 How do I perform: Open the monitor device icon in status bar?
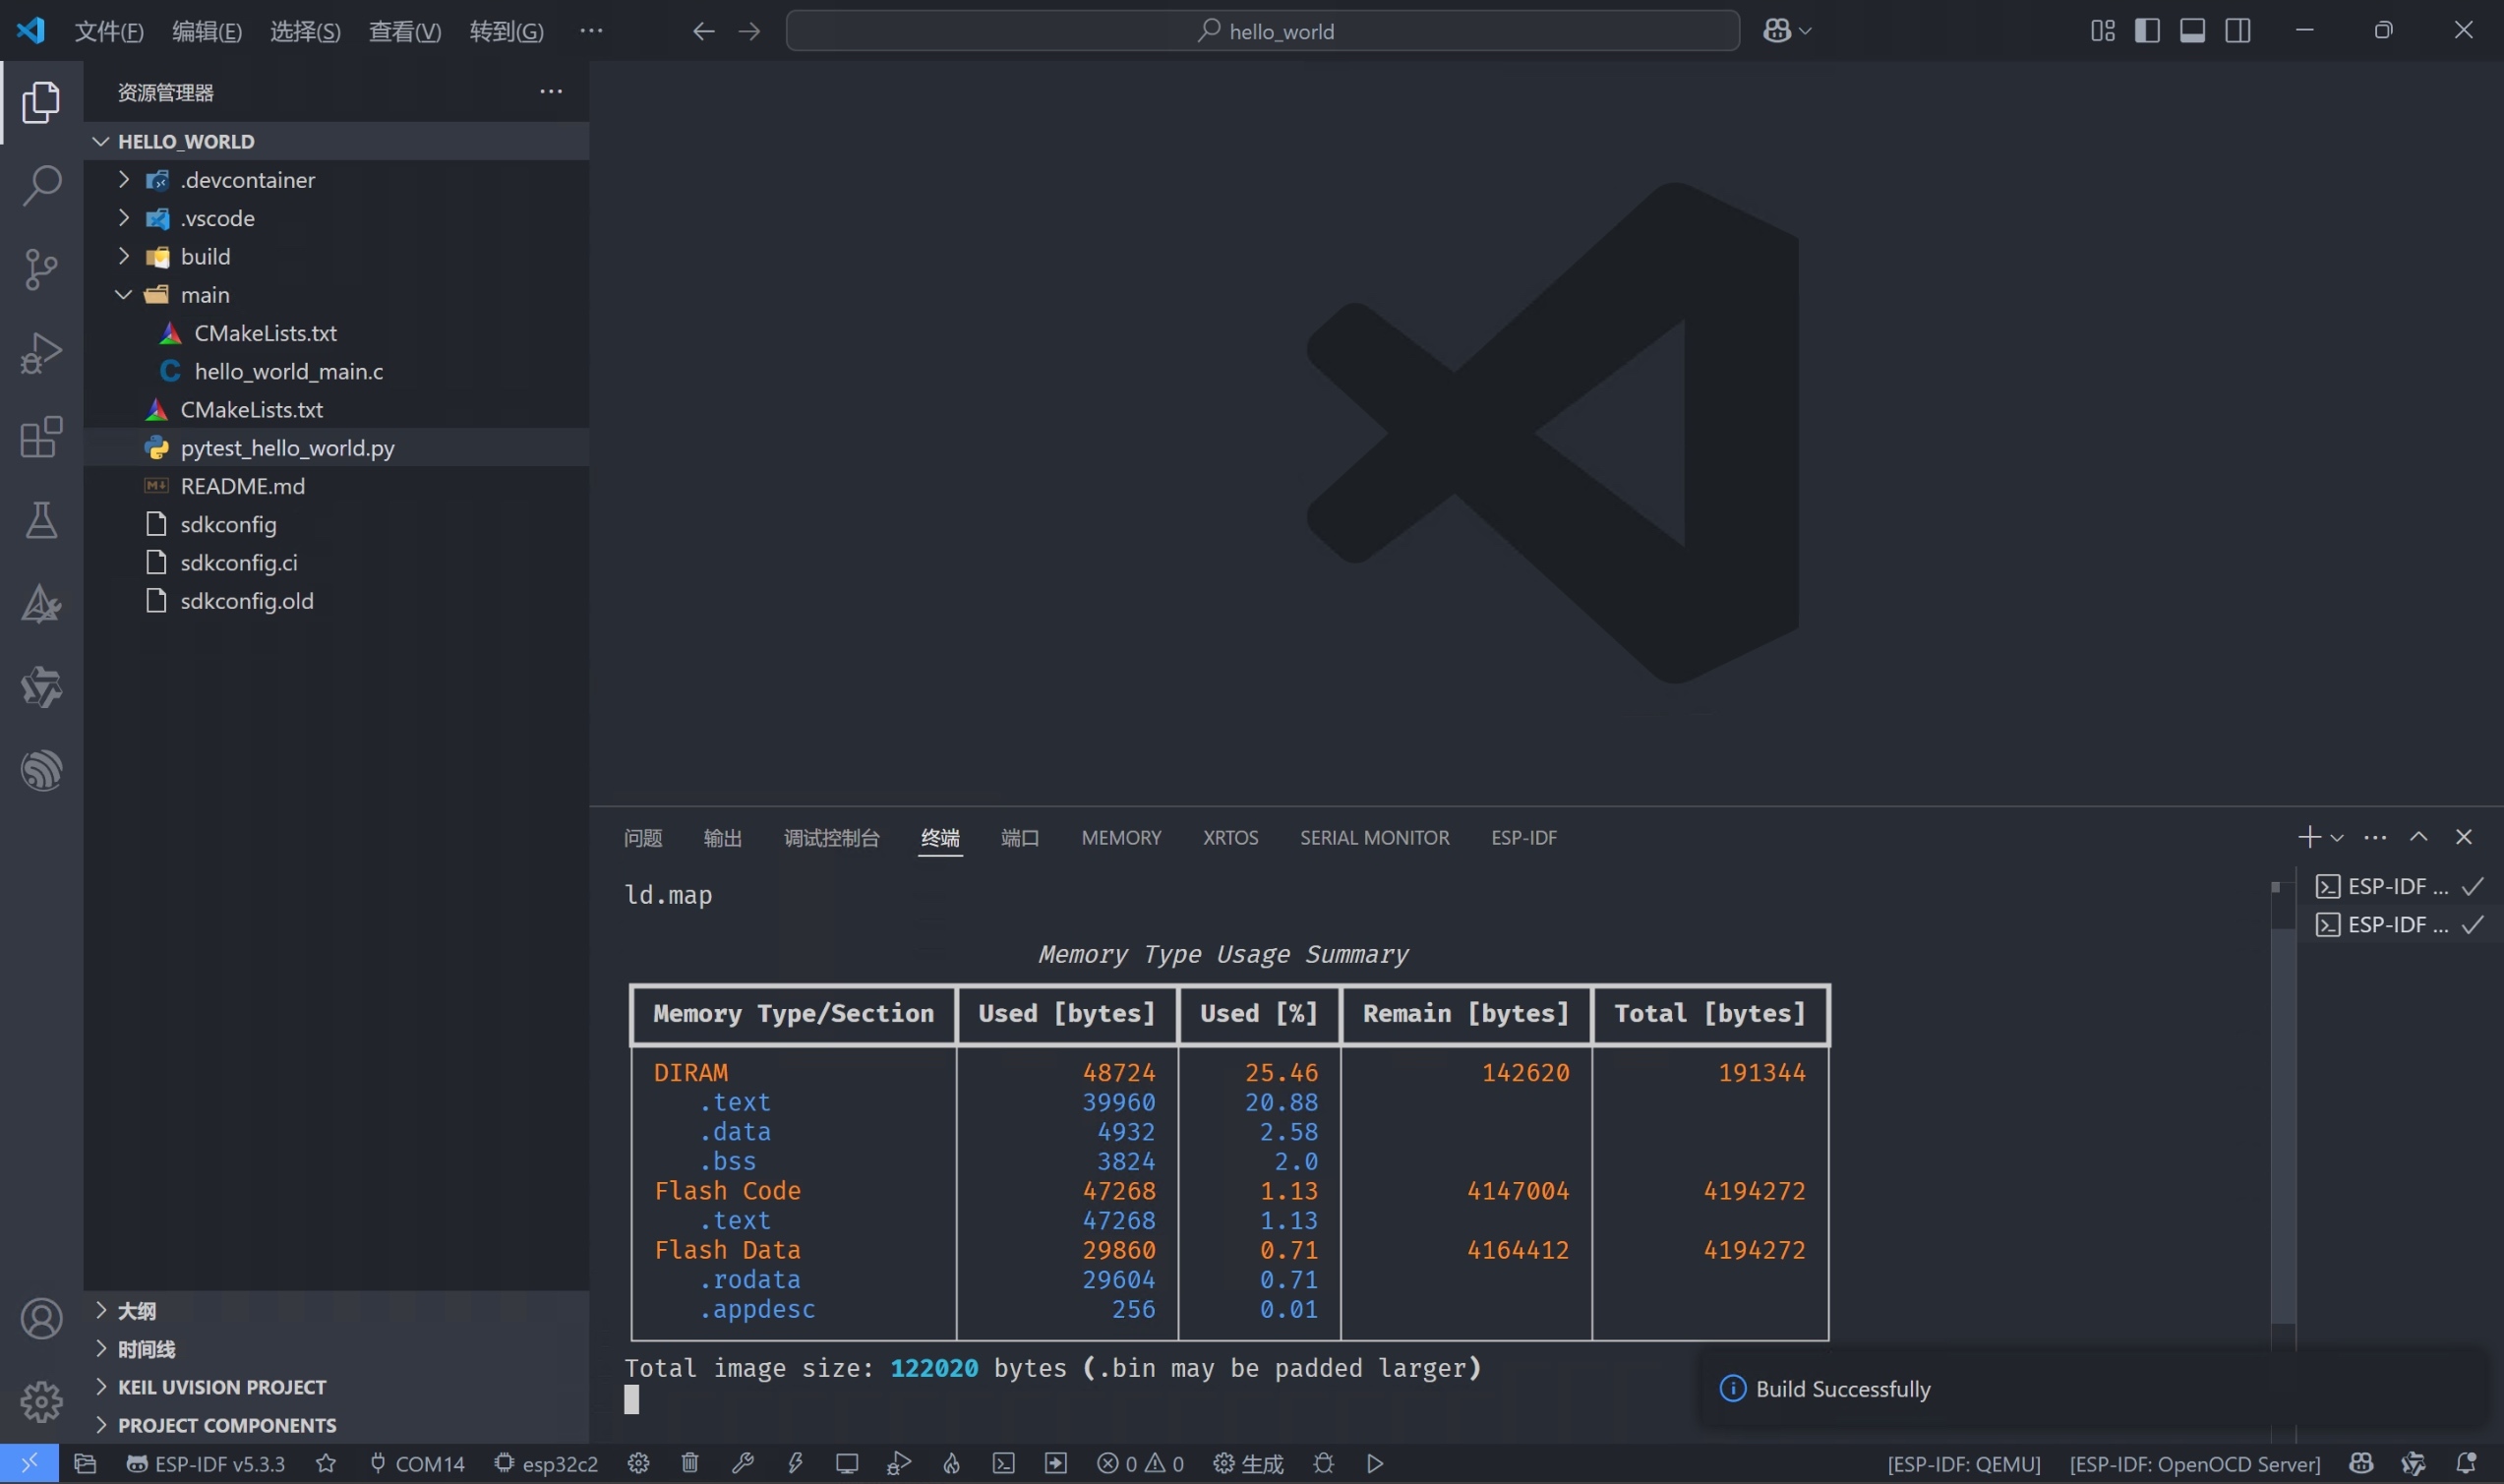pyautogui.click(x=847, y=1463)
